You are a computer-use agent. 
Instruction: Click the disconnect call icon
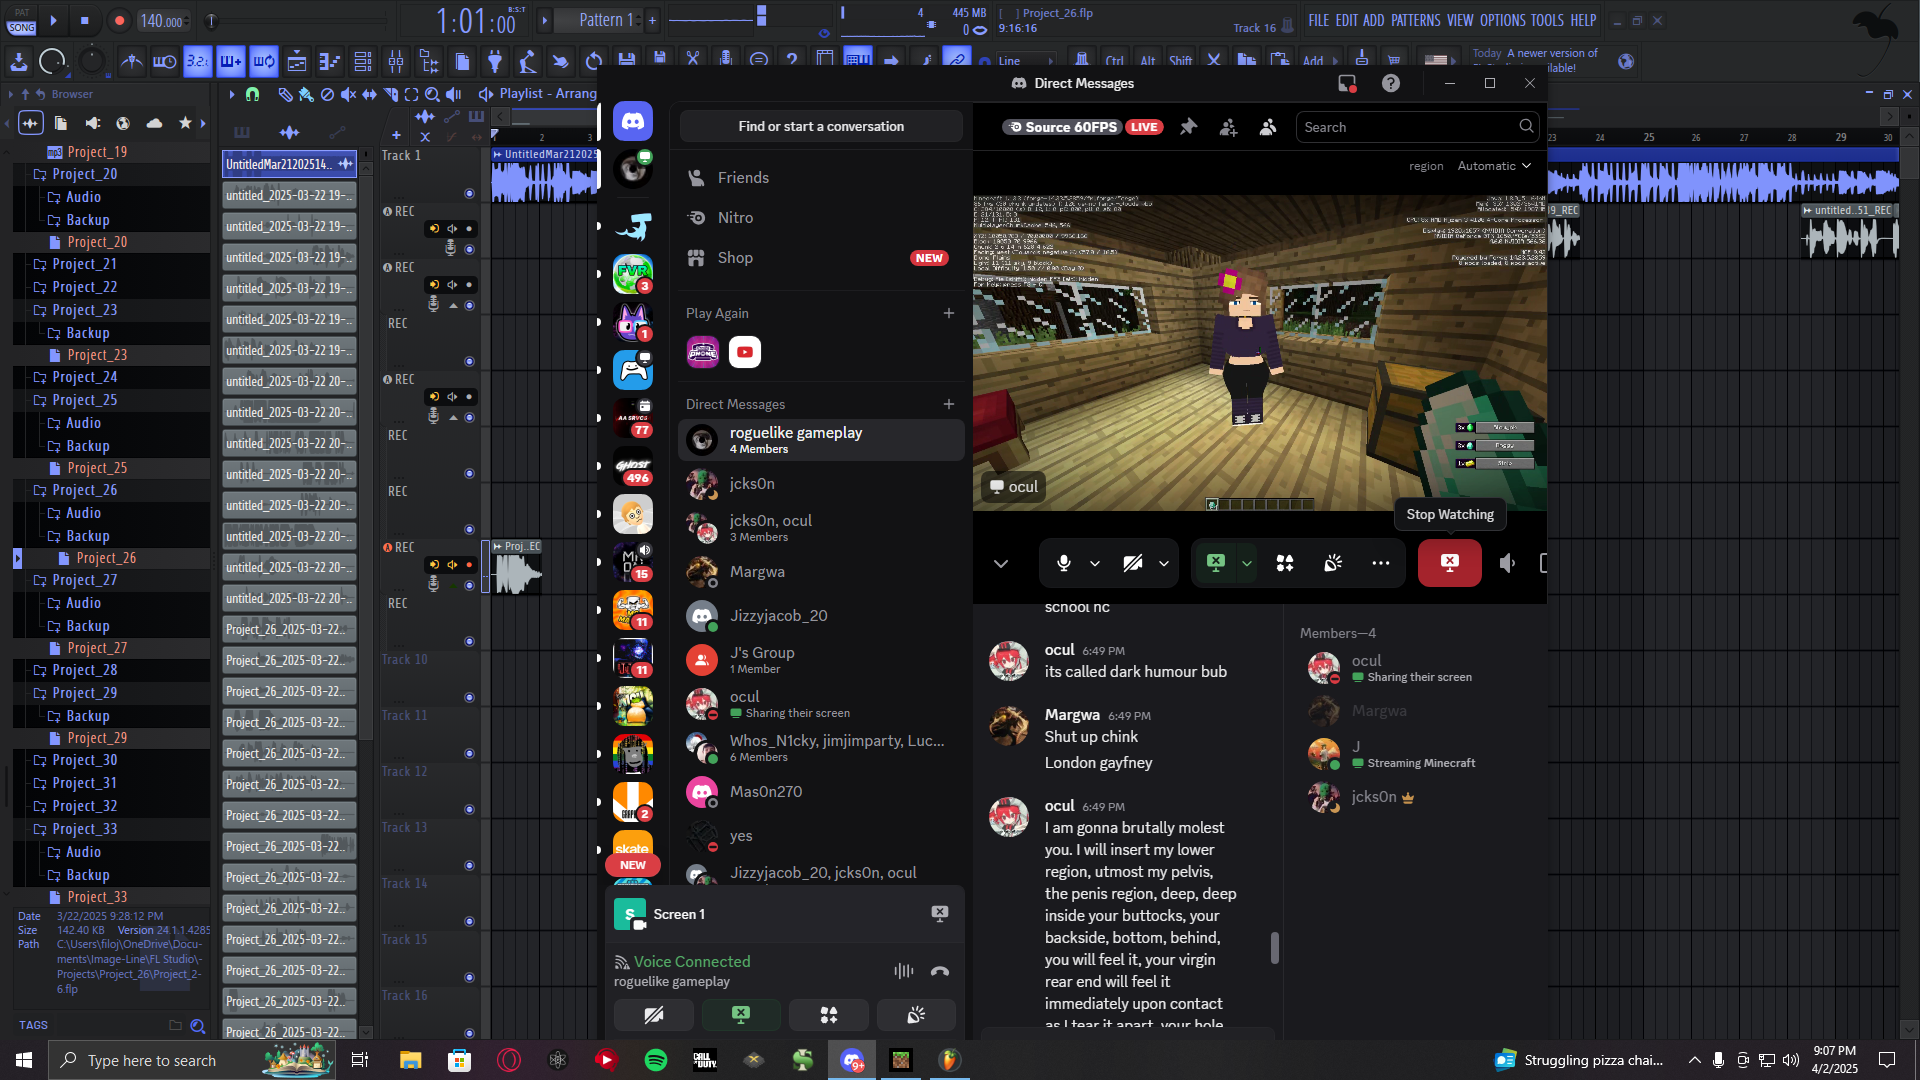coord(939,971)
